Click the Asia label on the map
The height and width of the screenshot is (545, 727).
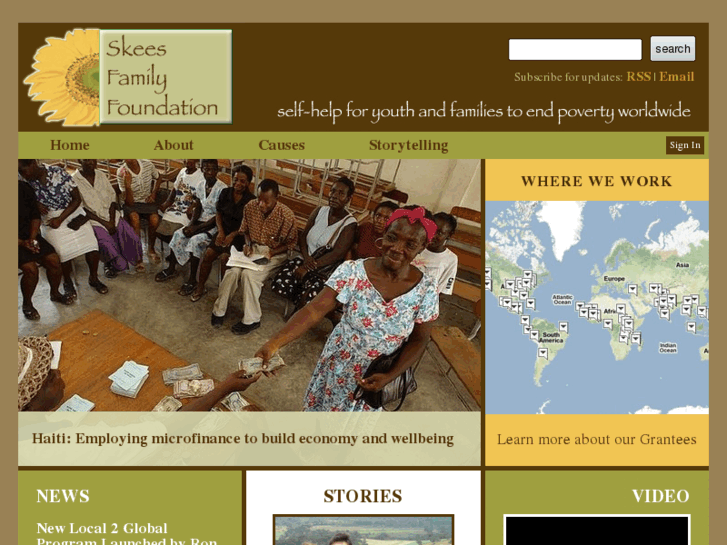[682, 265]
